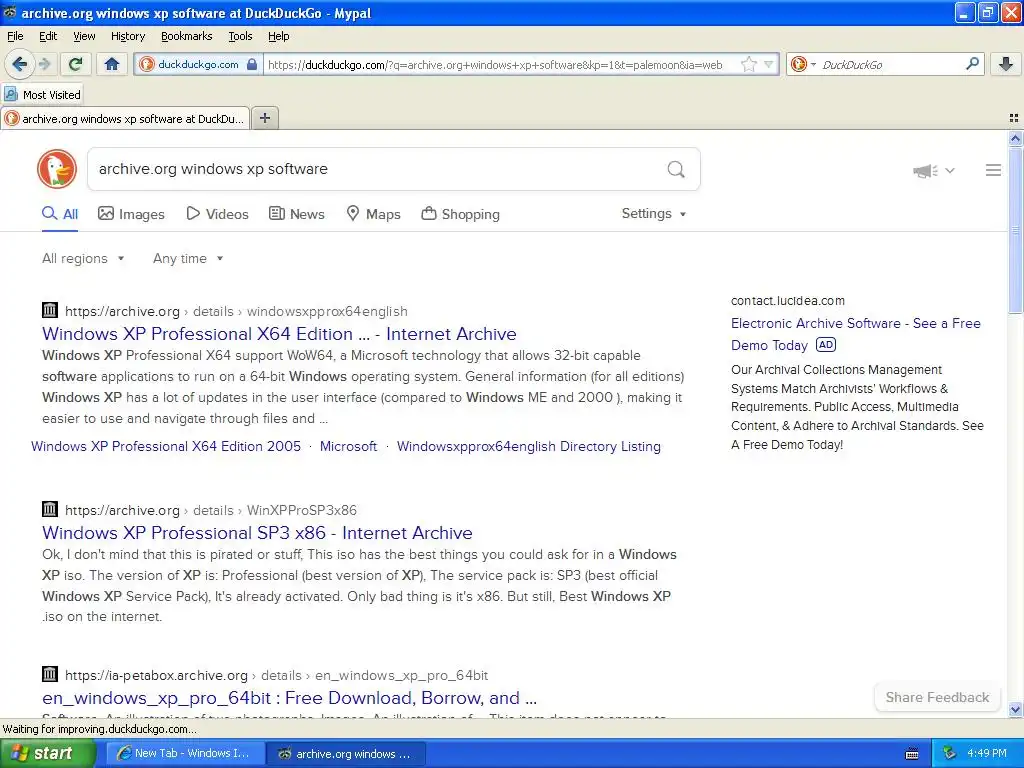Click the padlock site security icon
The image size is (1024, 768).
(251, 64)
